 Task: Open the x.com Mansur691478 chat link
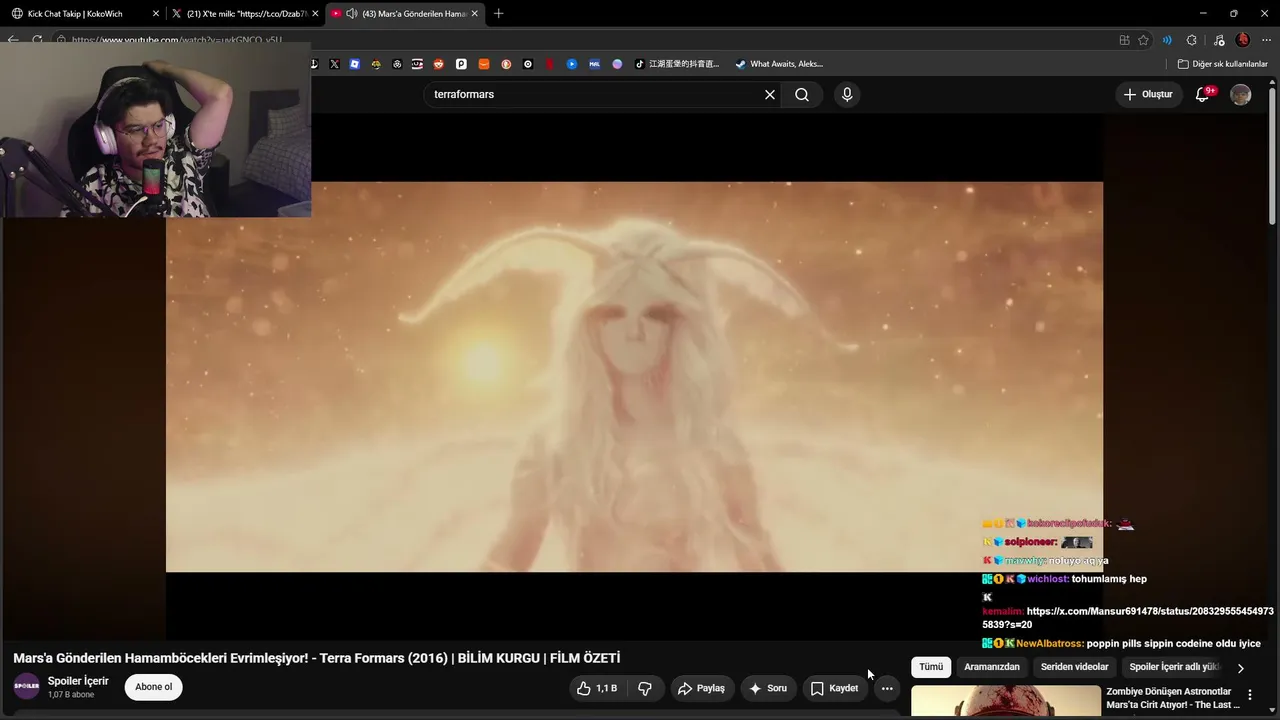[1150, 618]
